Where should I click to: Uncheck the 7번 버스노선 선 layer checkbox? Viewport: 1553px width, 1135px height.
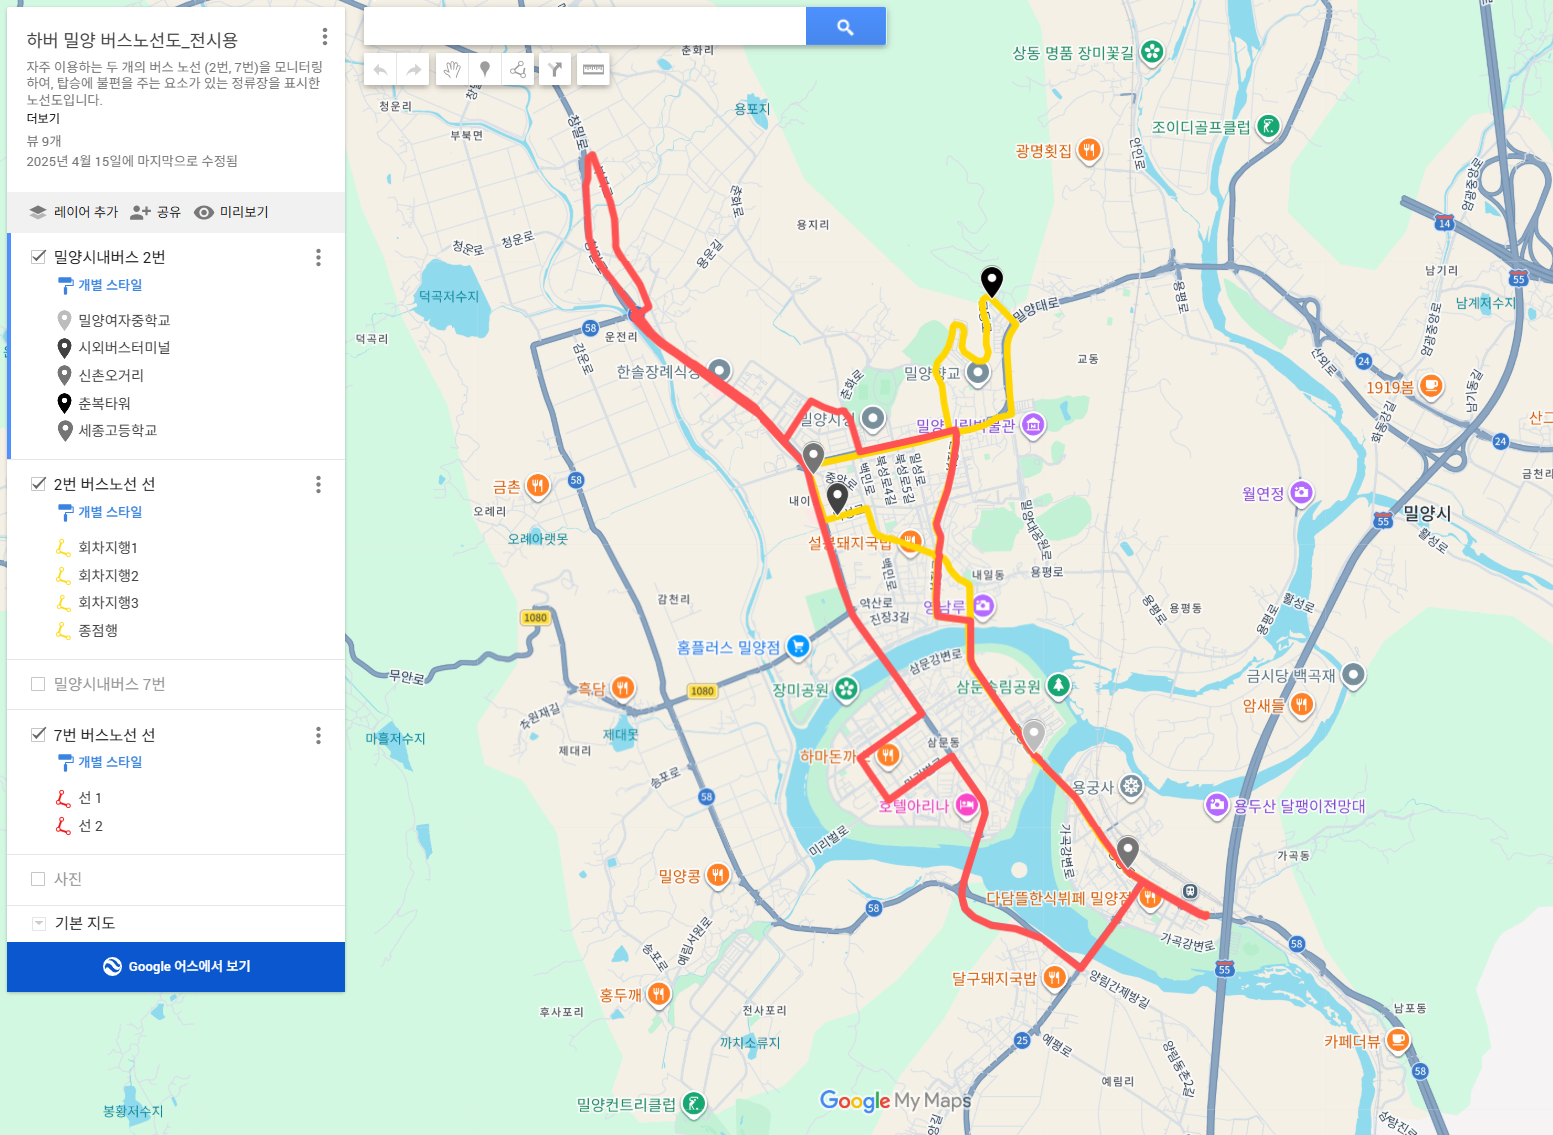pos(38,735)
